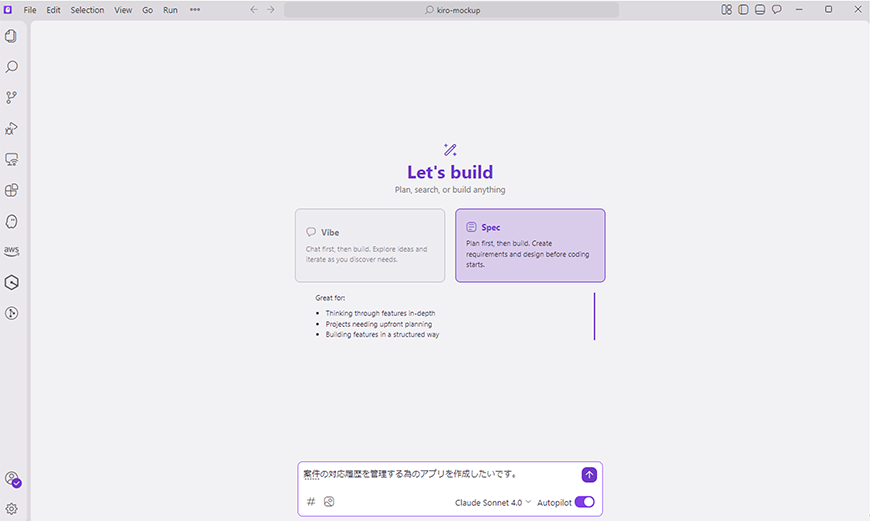The image size is (870, 522).
Task: Toggle the bottom panel layout icon
Action: pyautogui.click(x=760, y=9)
